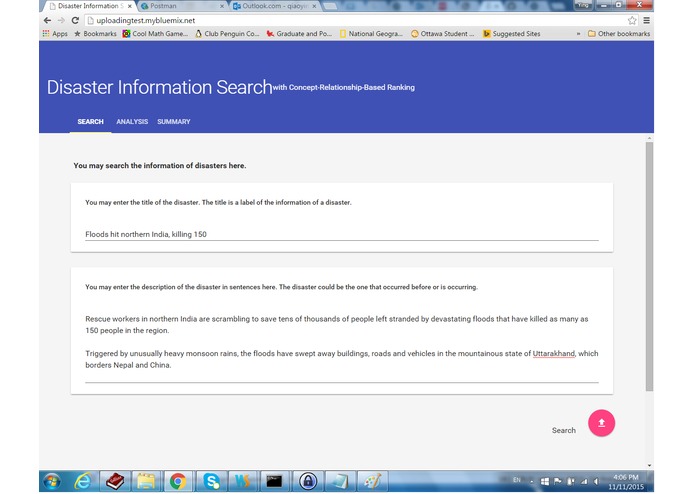Launch Internet Explorer from taskbar
695x494 pixels.
82,481
